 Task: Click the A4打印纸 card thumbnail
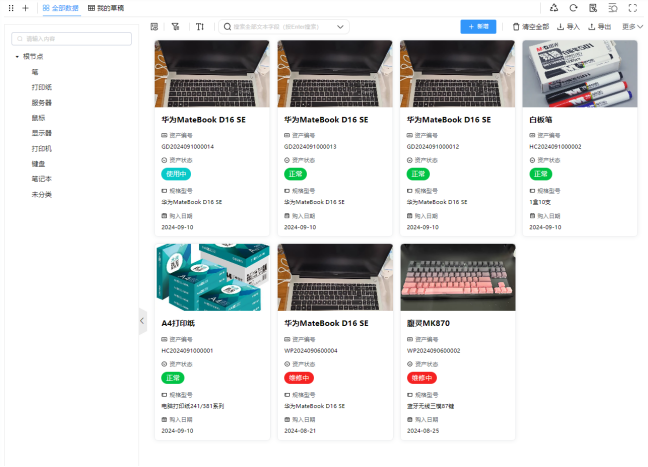(x=212, y=277)
